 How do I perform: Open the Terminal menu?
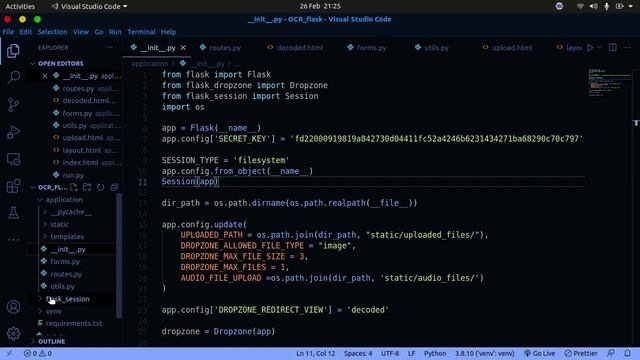click(x=141, y=32)
